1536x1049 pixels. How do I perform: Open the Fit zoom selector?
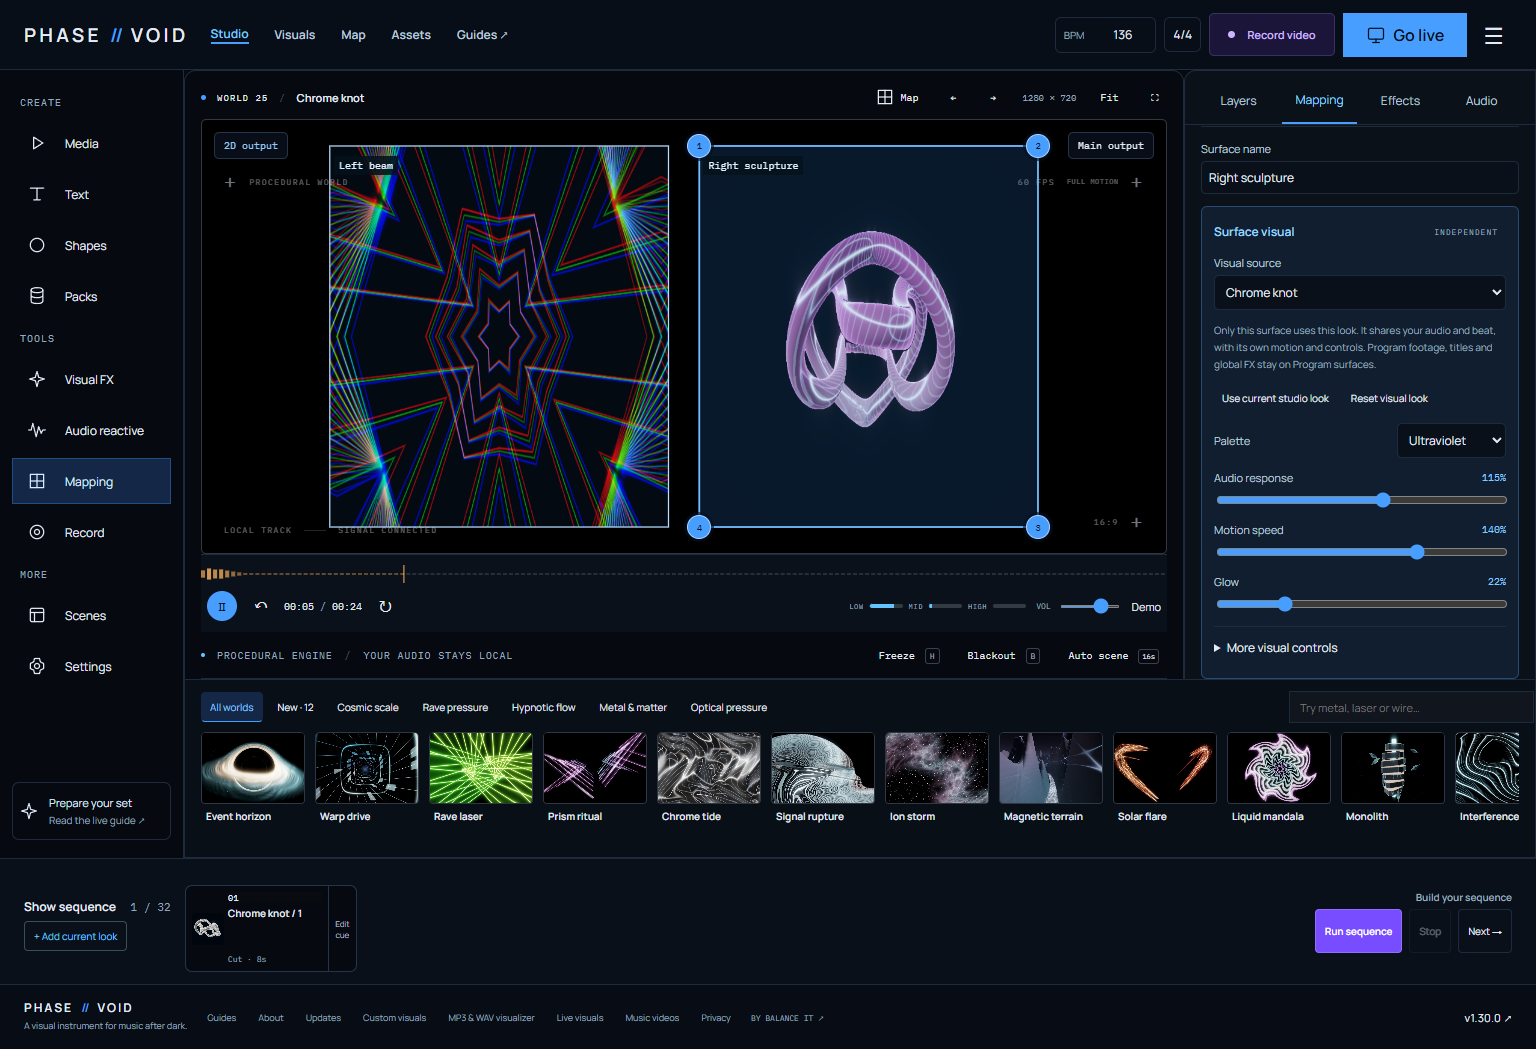[x=1109, y=98]
